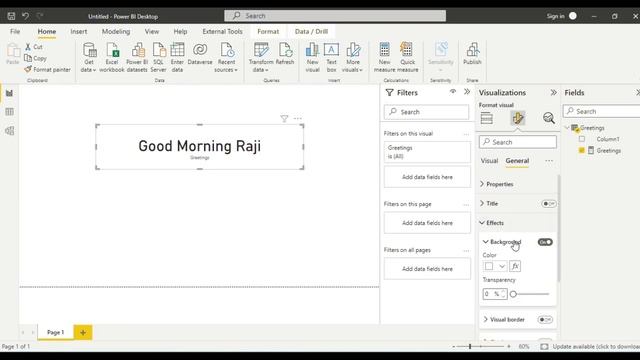Click Paste in the Clipboard group
Viewport: 640px width, 360px height.
coord(13,54)
